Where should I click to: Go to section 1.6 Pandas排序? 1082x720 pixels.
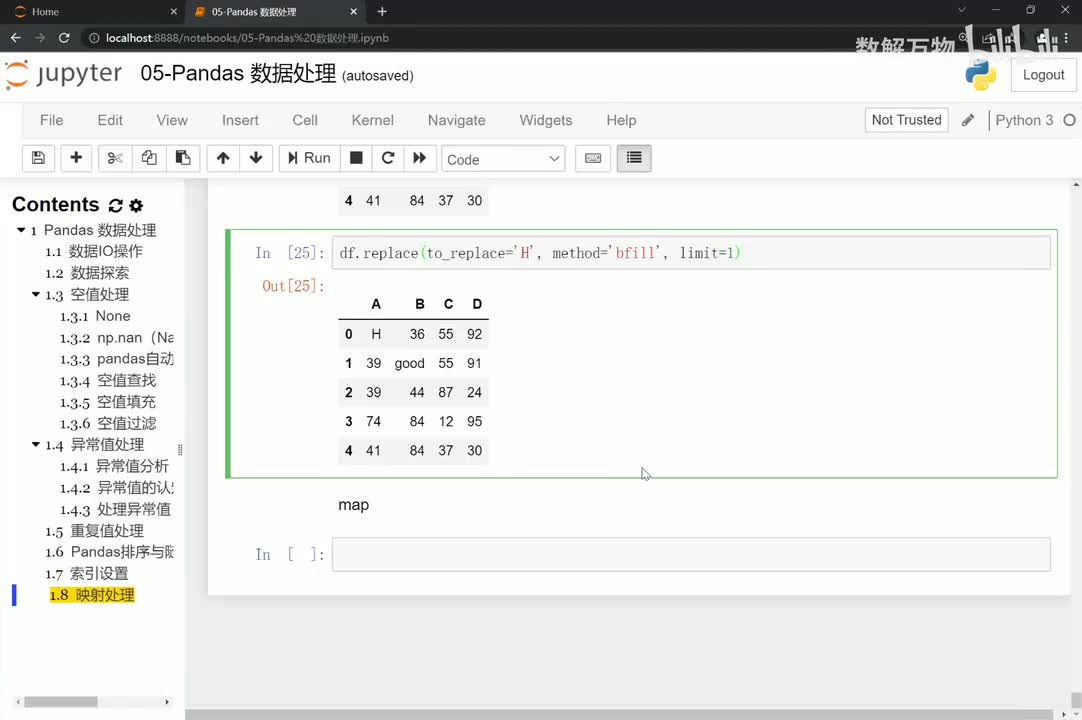pos(109,552)
